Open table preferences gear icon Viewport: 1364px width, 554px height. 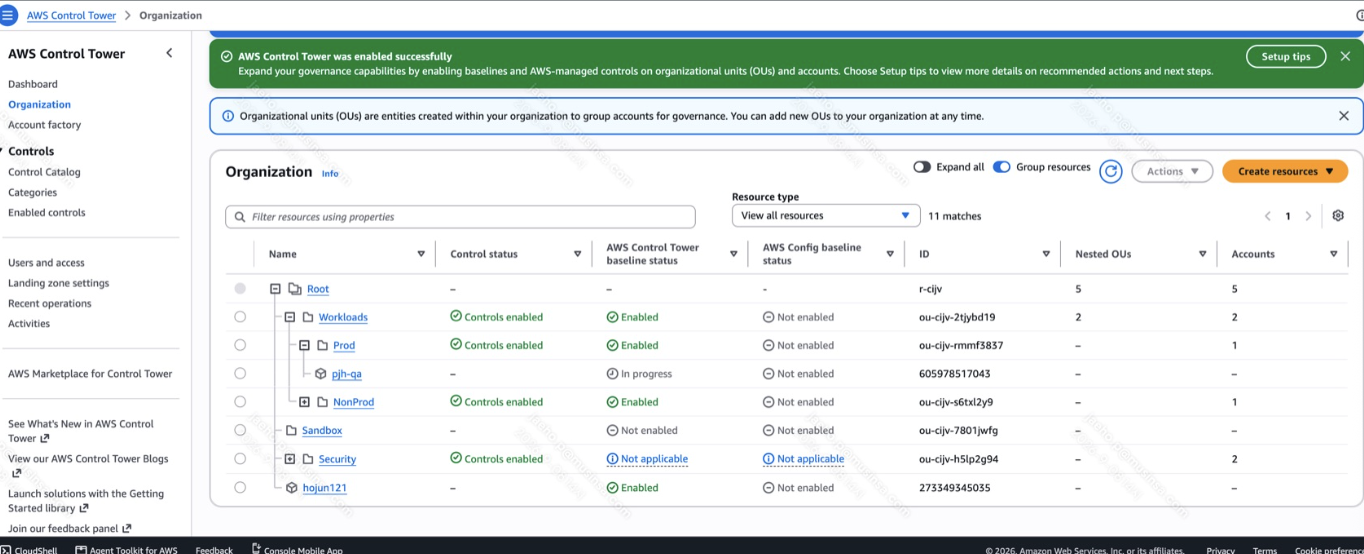point(1338,216)
